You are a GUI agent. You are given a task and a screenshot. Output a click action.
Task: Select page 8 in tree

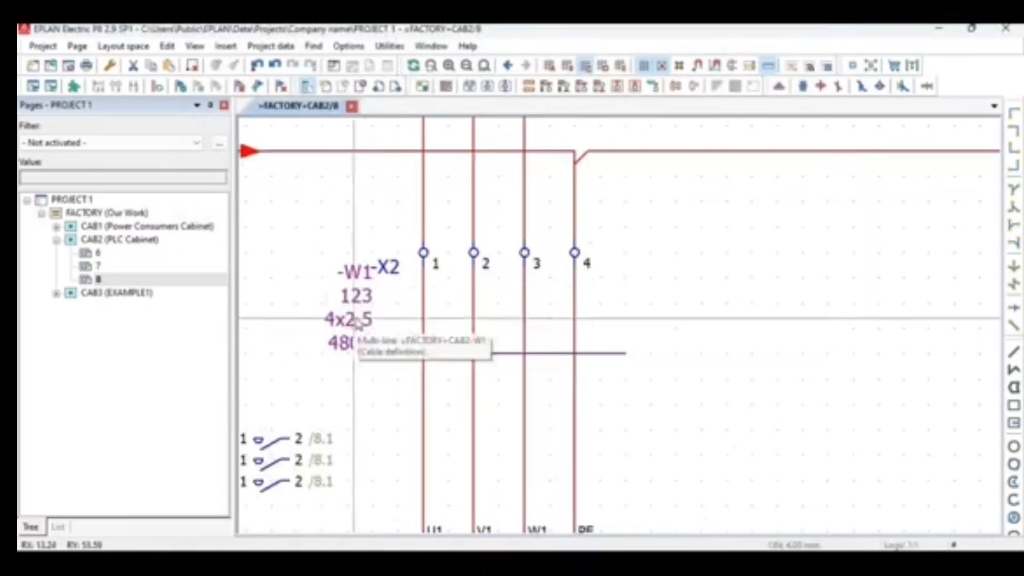[98, 280]
